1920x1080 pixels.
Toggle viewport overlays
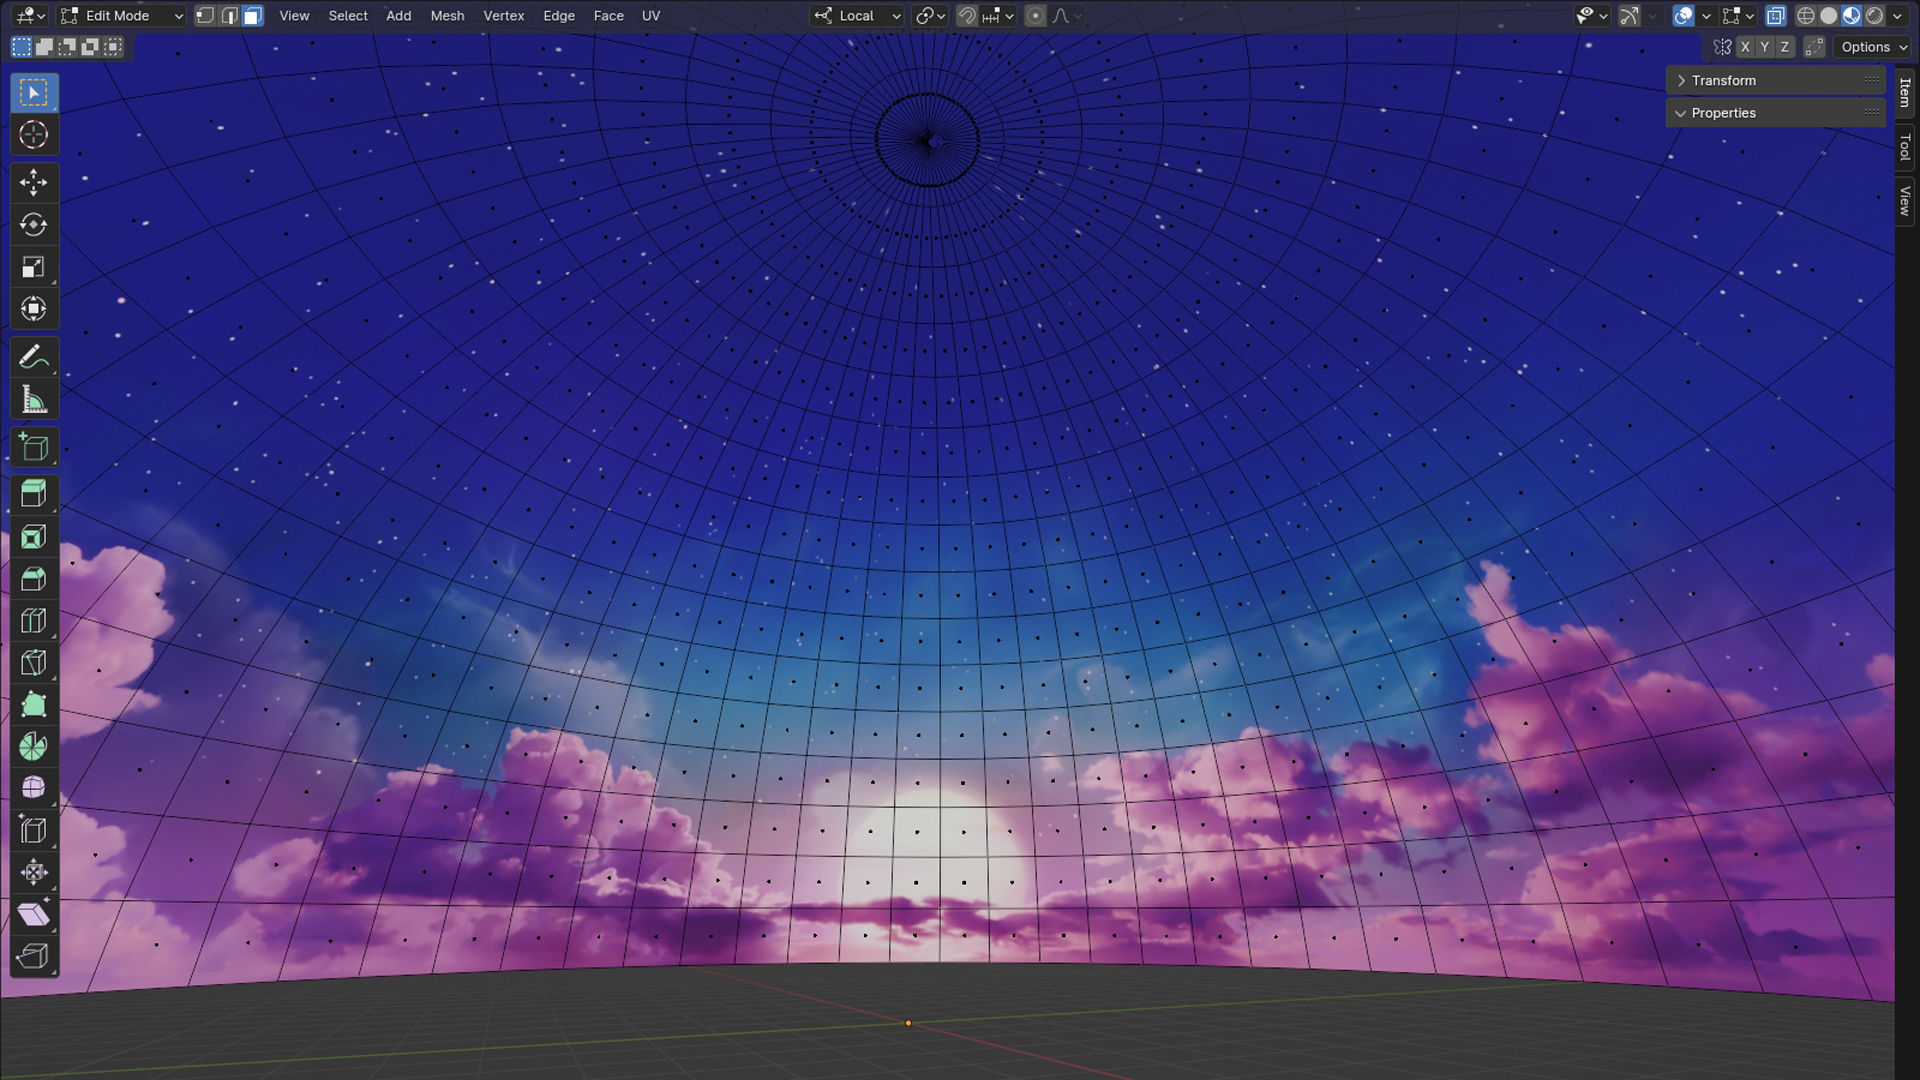pyautogui.click(x=1684, y=16)
